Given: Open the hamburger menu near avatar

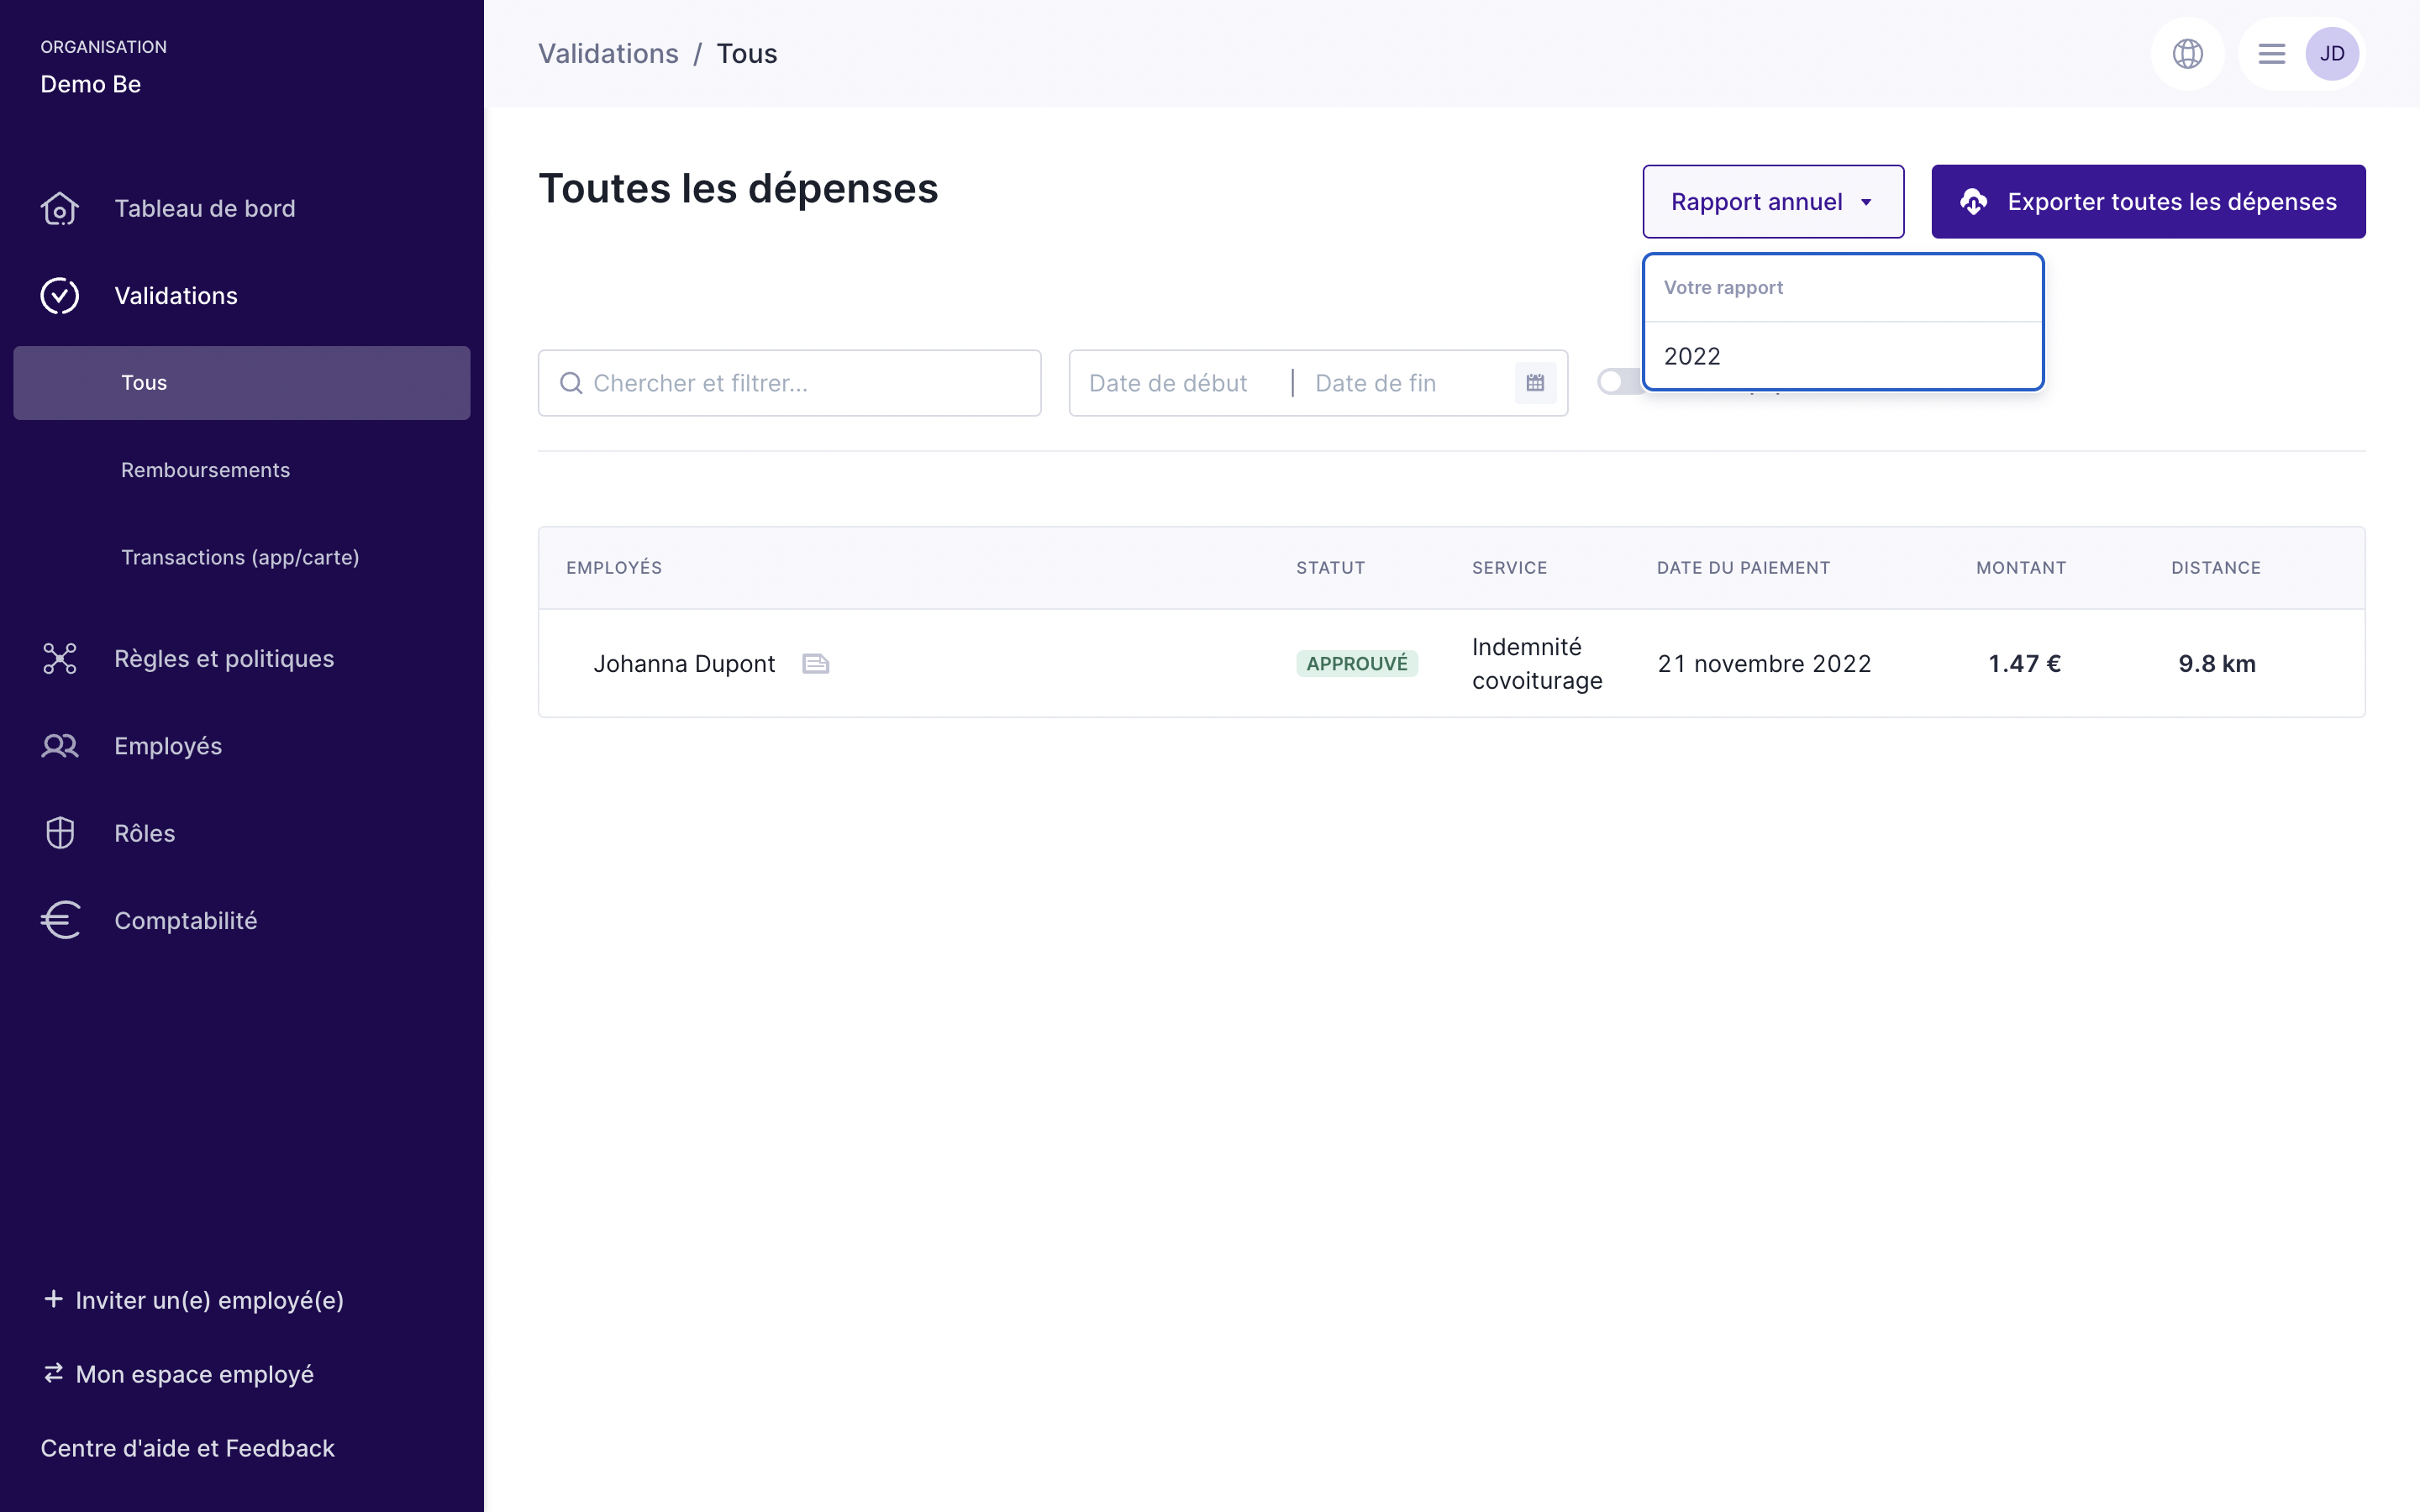Looking at the screenshot, I should pos(2271,54).
